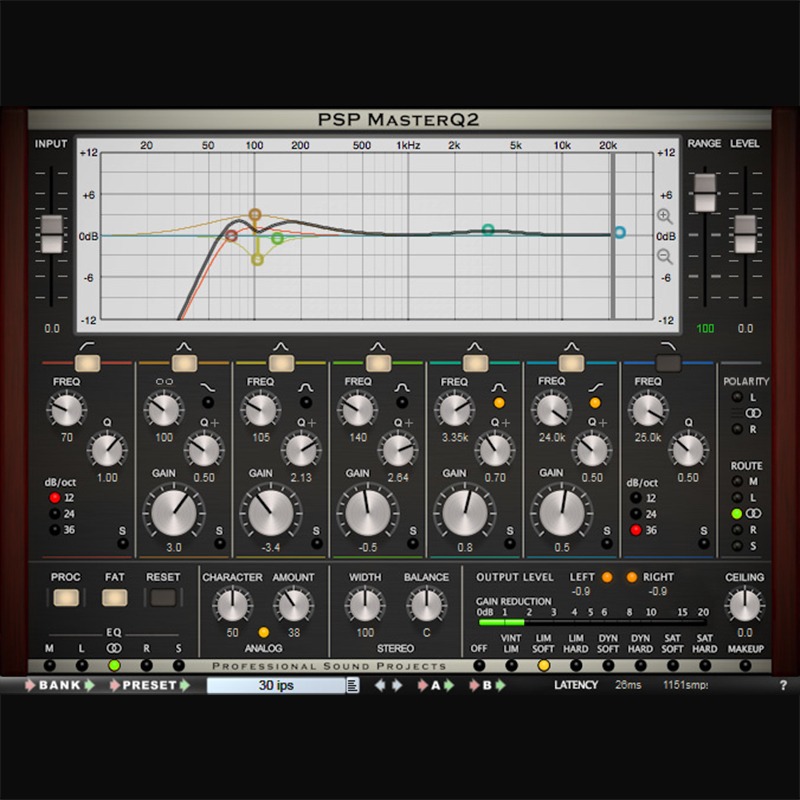Recall setup A with the green arrow
This screenshot has height=800, width=800.
click(449, 685)
